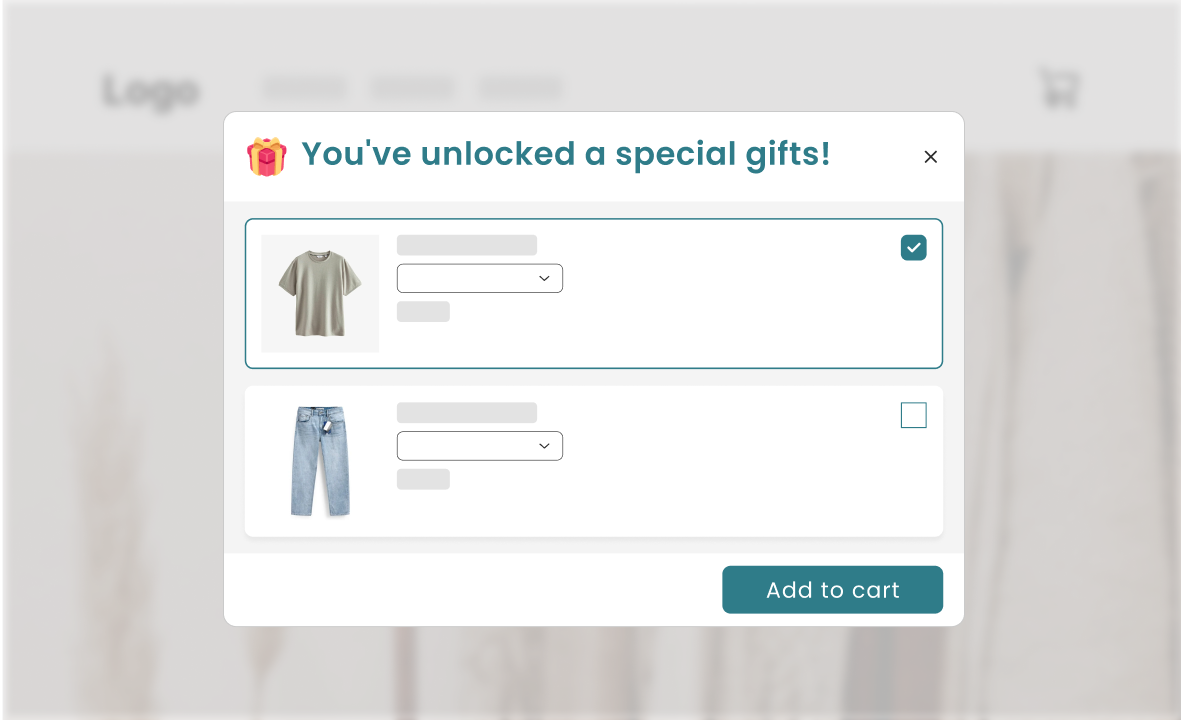
Task: Click the blurred Logo in header
Action: coord(151,91)
